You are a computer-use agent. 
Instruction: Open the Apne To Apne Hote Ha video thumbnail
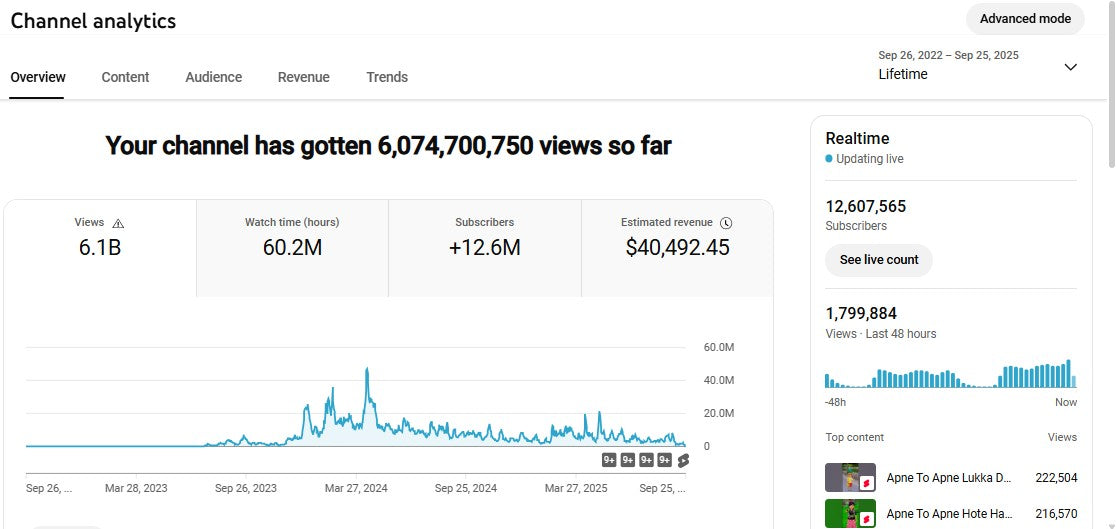tap(850, 513)
